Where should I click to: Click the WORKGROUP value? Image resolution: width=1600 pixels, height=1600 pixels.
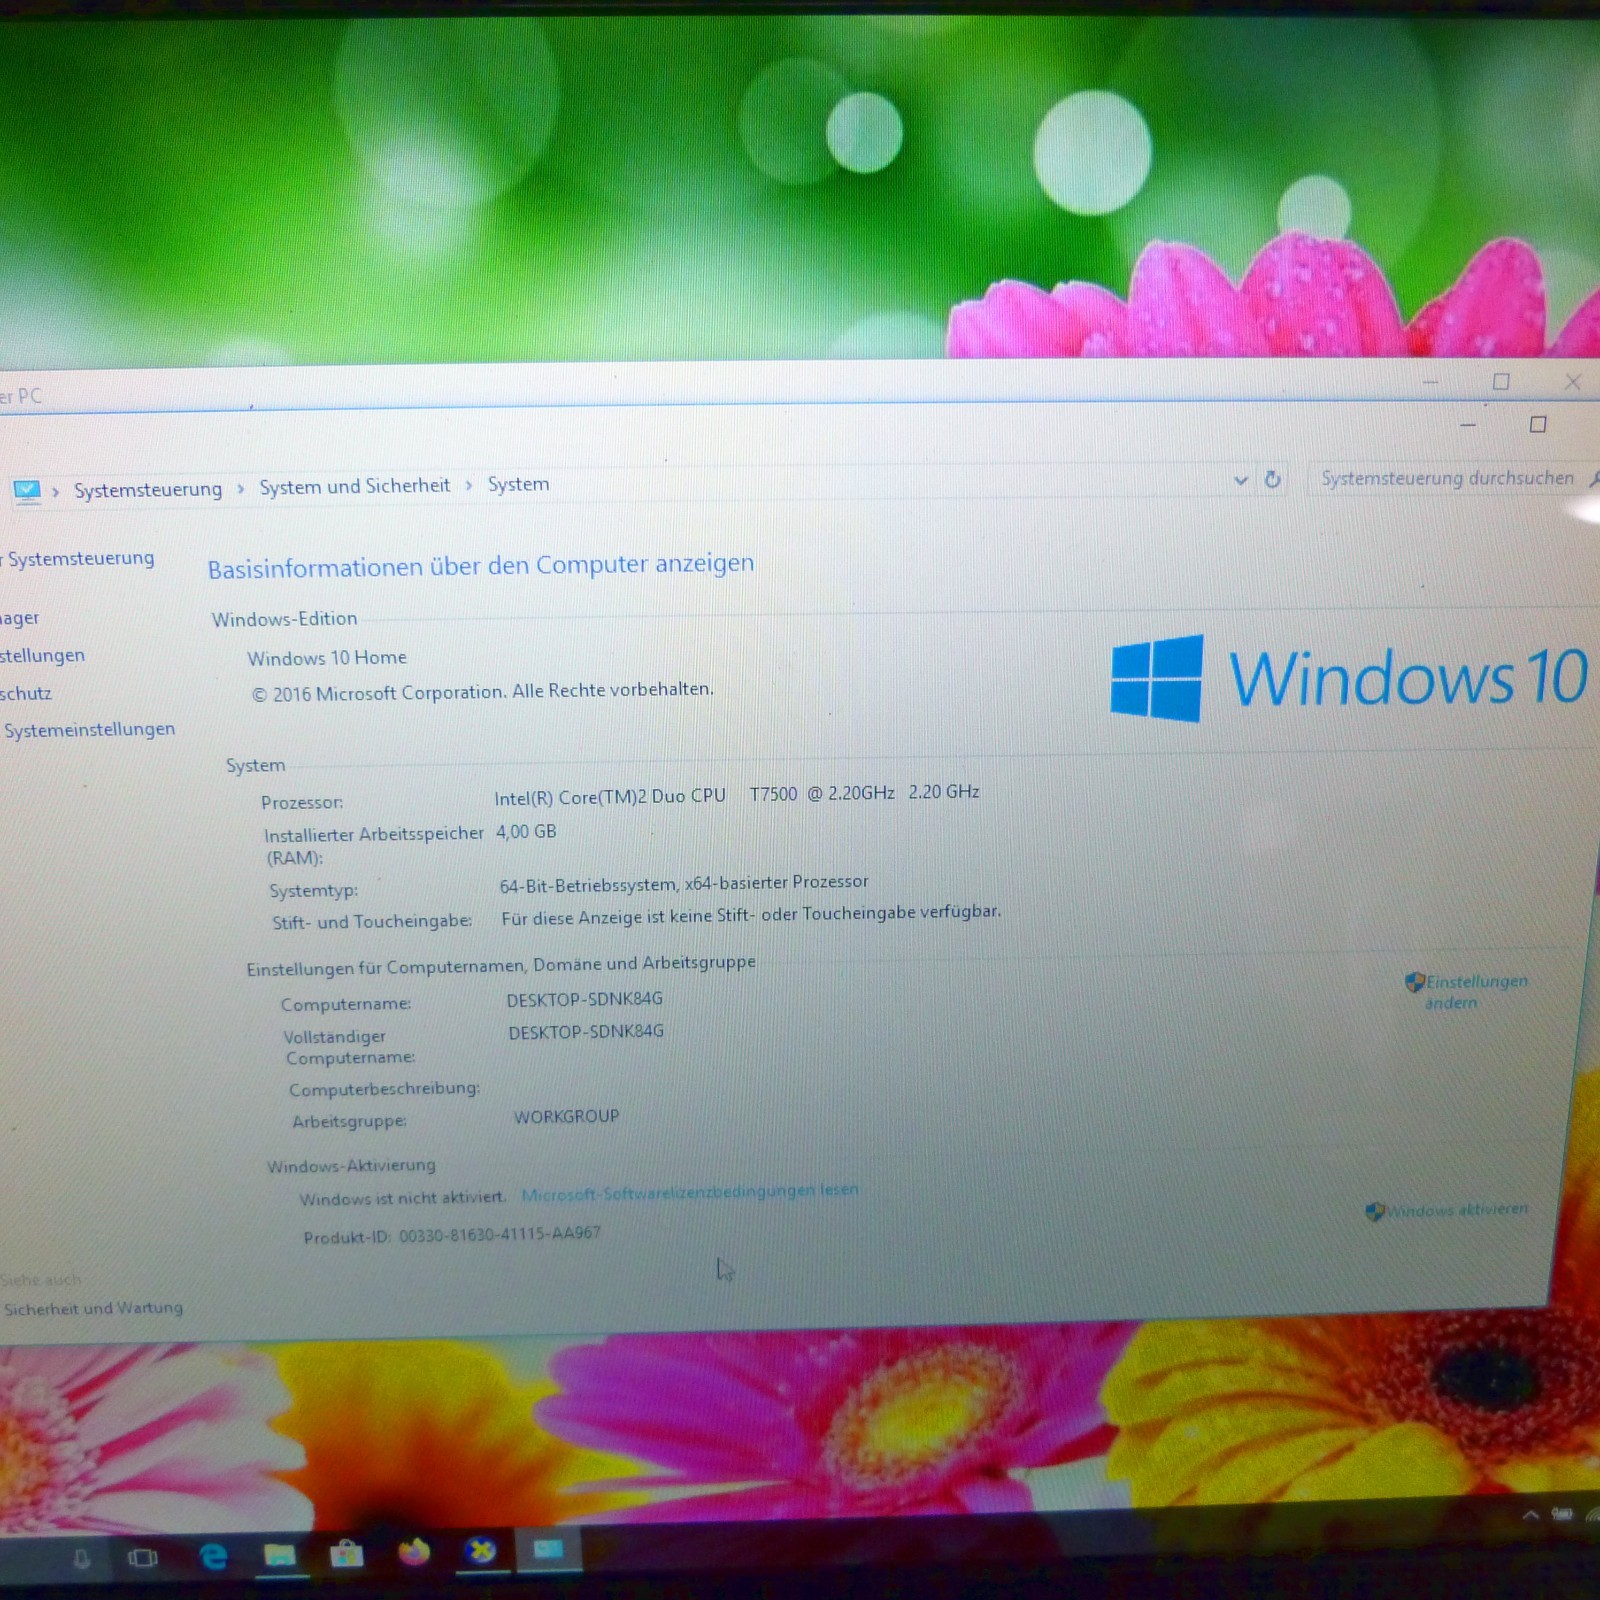click(566, 1116)
